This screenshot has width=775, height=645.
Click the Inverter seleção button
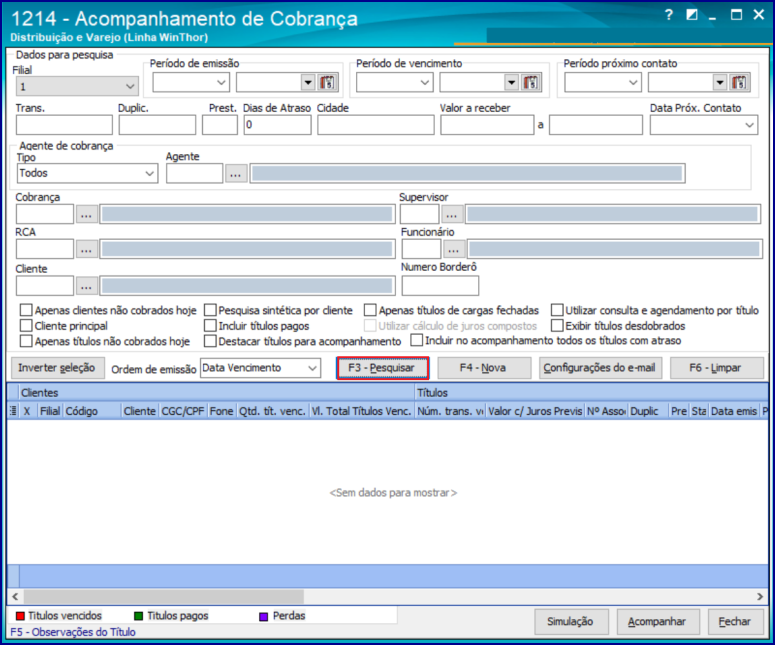[x=57, y=368]
